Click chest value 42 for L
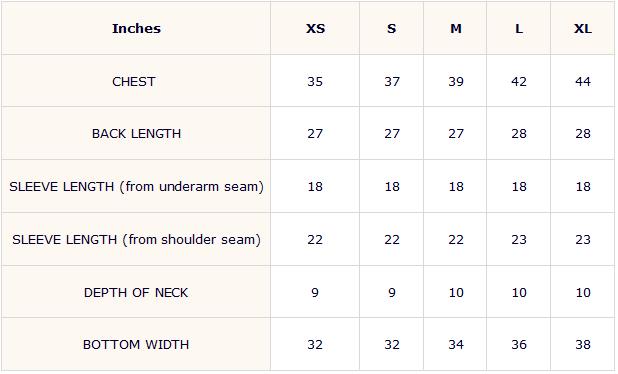The height and width of the screenshot is (374, 618). coord(519,82)
